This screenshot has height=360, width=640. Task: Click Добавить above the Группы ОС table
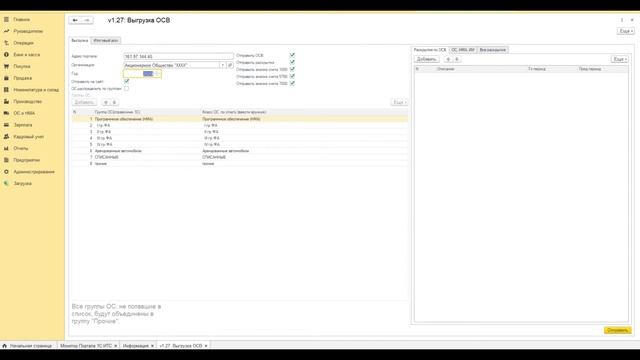coord(84,102)
